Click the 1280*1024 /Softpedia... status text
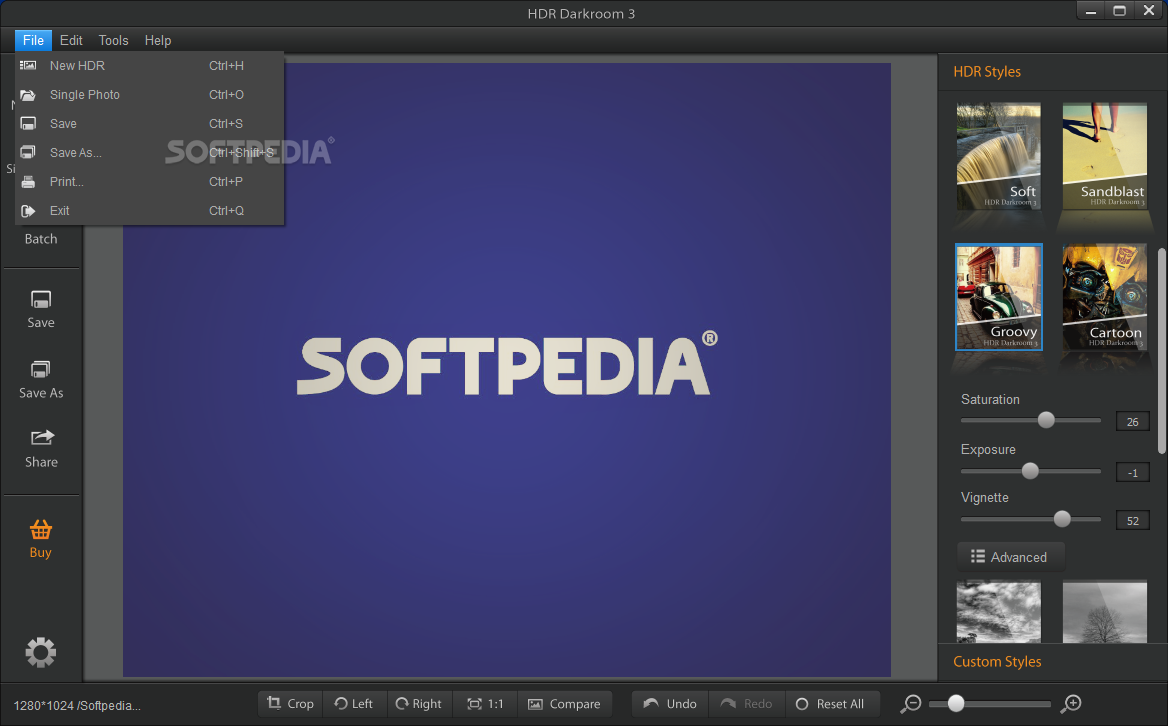1168x726 pixels. (77, 705)
